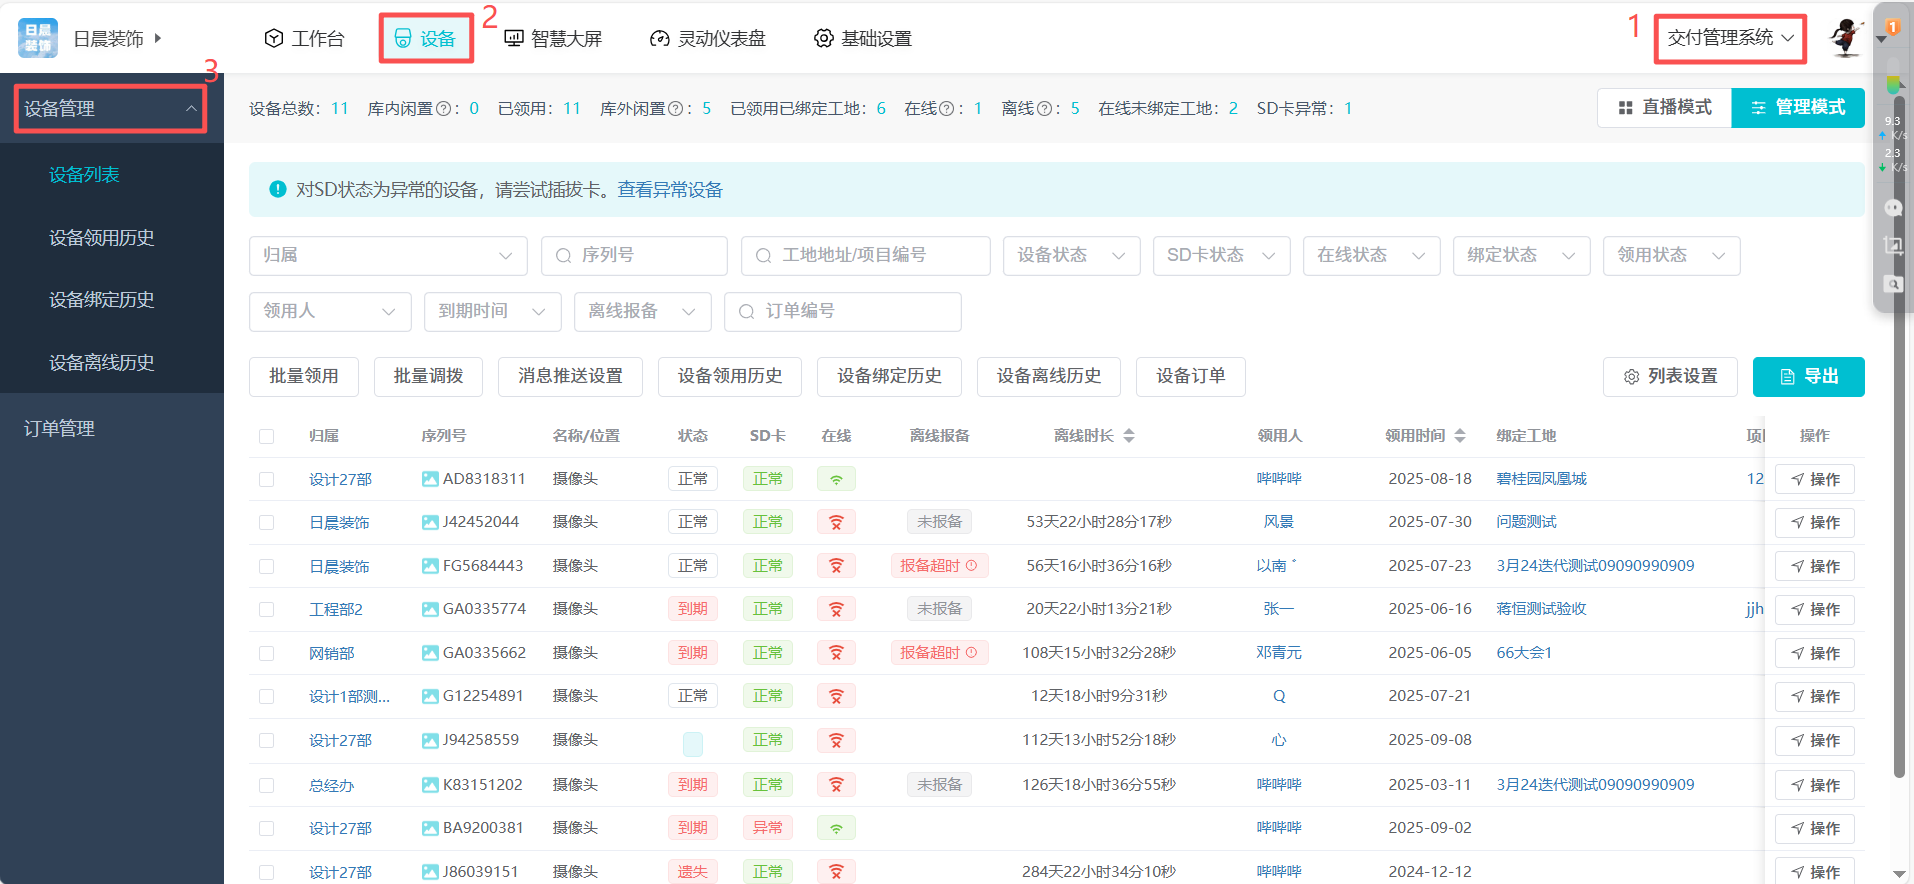Image resolution: width=1914 pixels, height=884 pixels.
Task: Click the device image icon for J42452044
Action: [x=430, y=522]
